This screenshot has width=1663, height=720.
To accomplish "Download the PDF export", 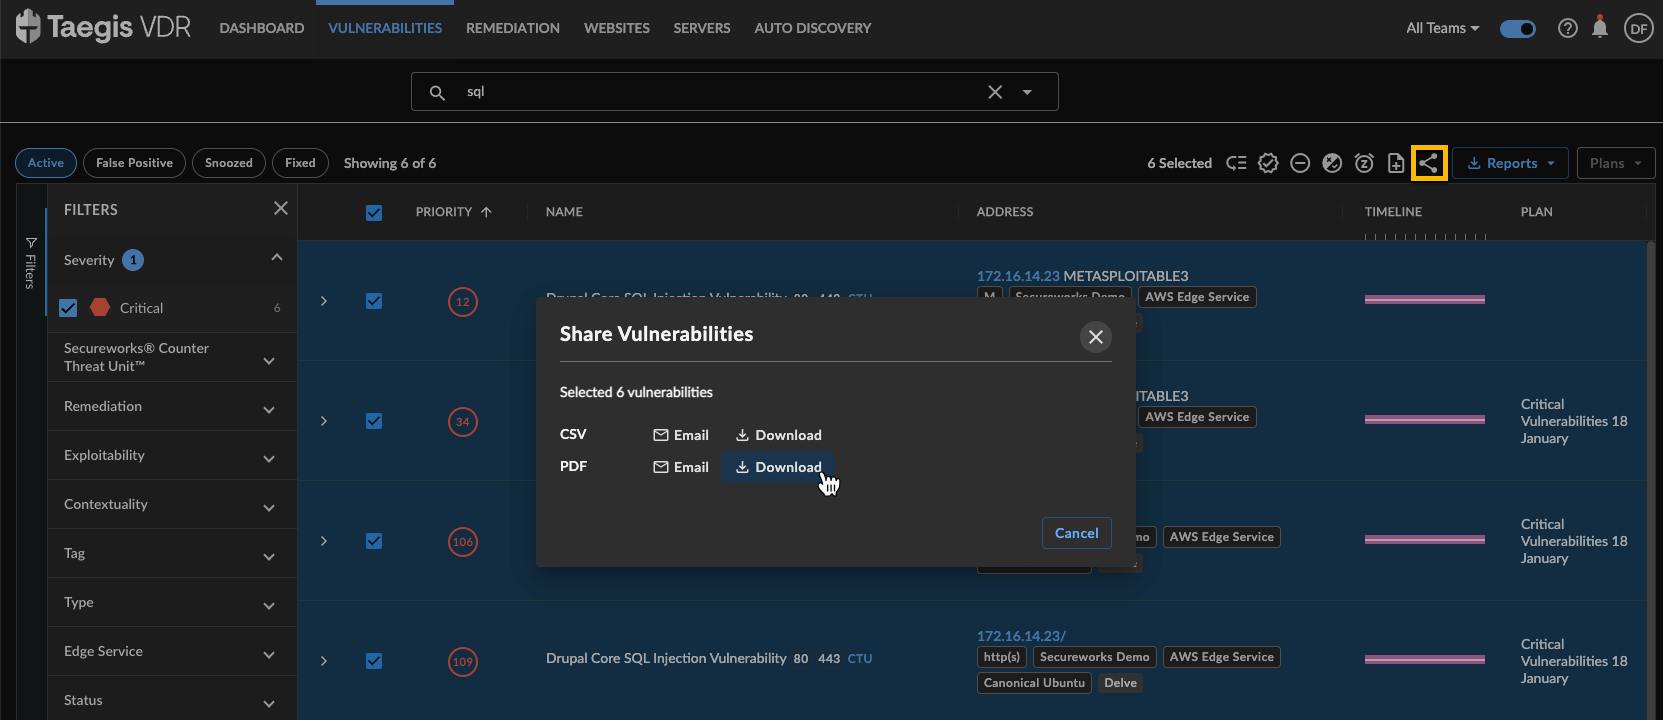I will [779, 467].
